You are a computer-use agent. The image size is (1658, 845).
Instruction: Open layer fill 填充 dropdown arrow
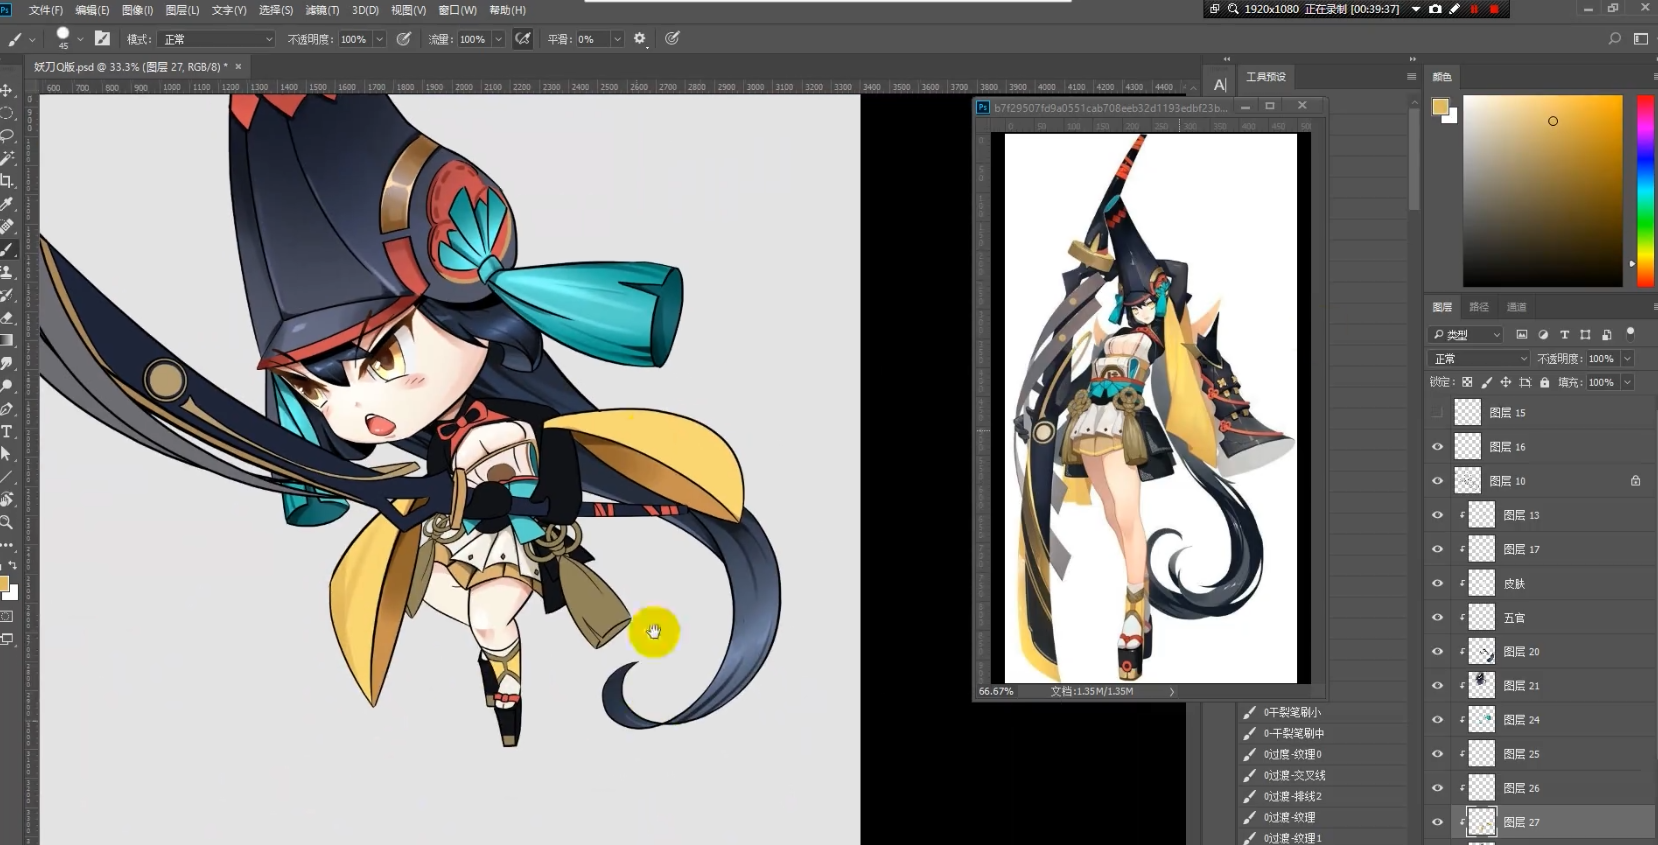[1627, 382]
